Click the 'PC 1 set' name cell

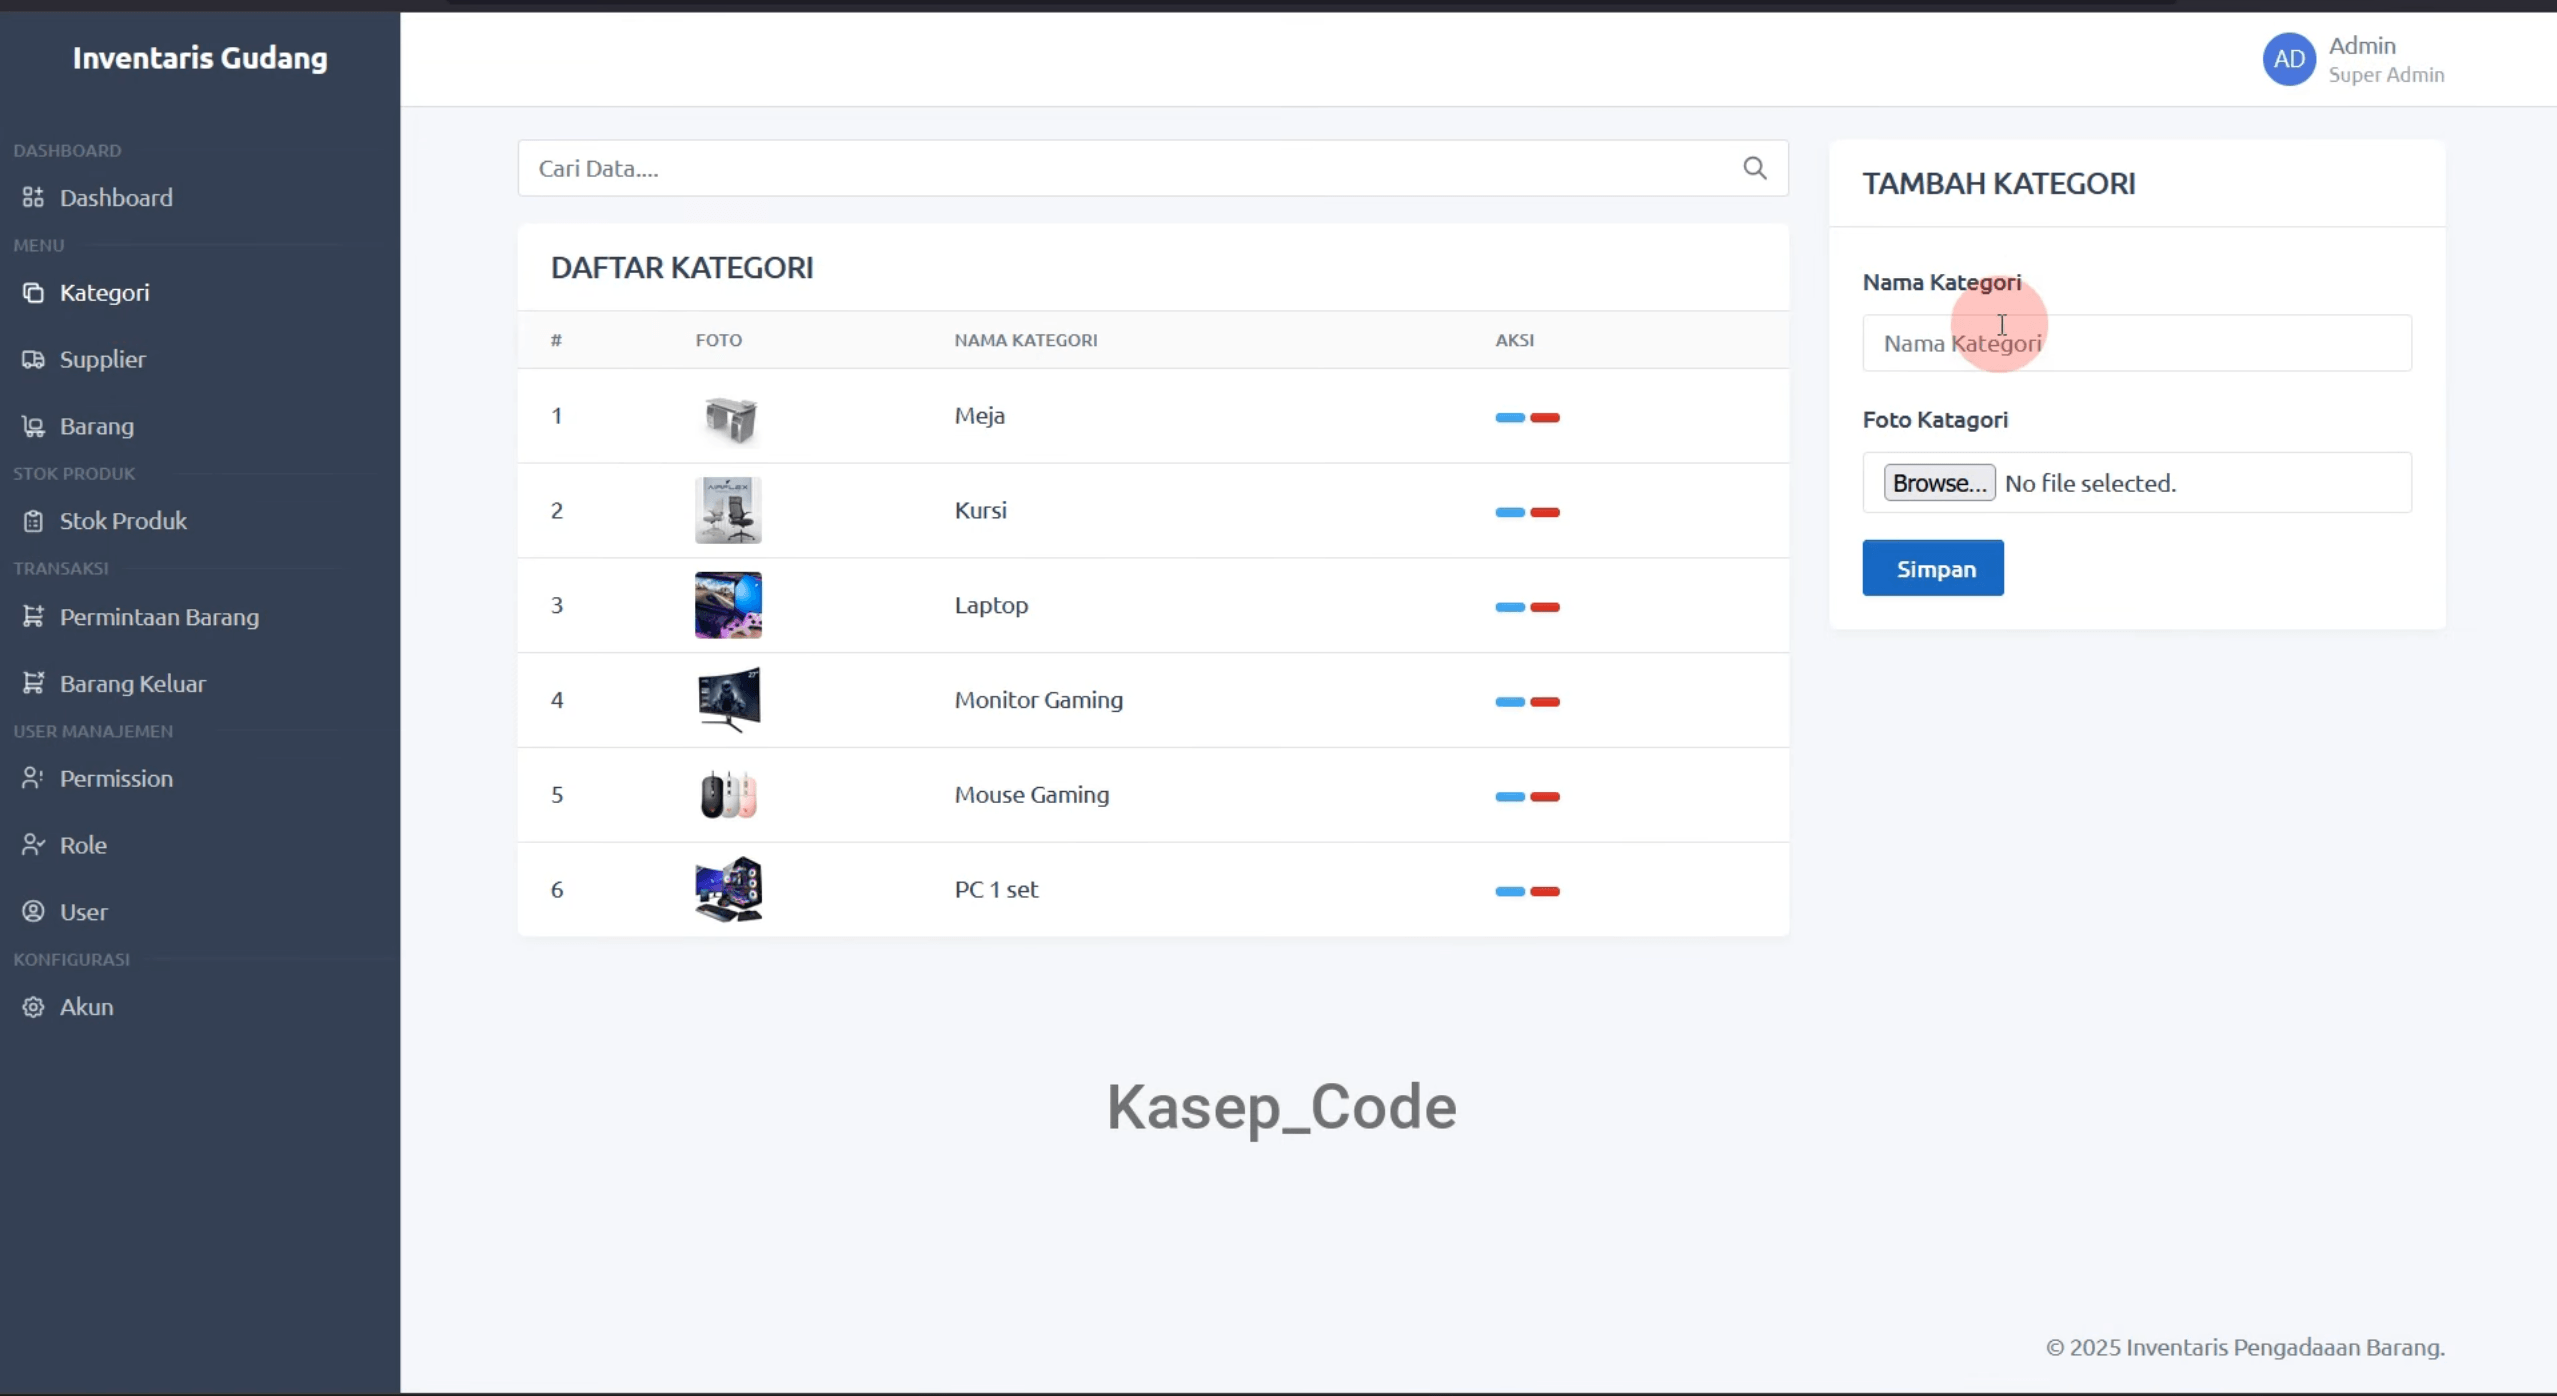click(x=996, y=889)
